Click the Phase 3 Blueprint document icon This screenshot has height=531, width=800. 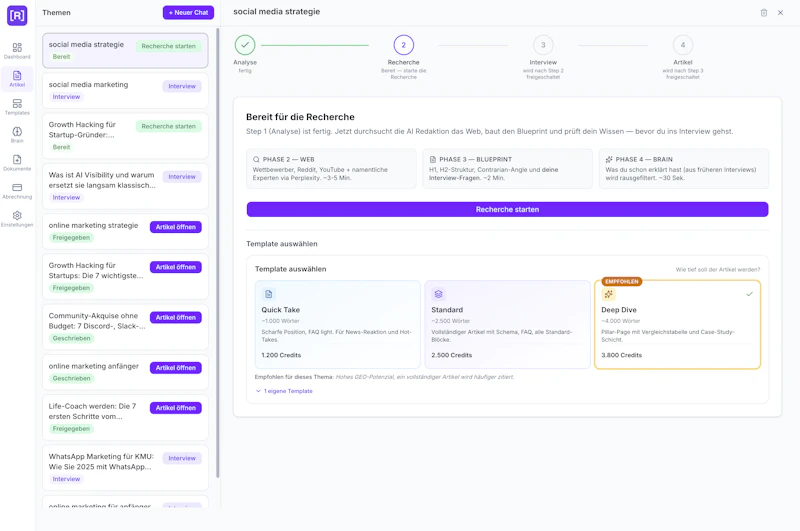click(433, 159)
